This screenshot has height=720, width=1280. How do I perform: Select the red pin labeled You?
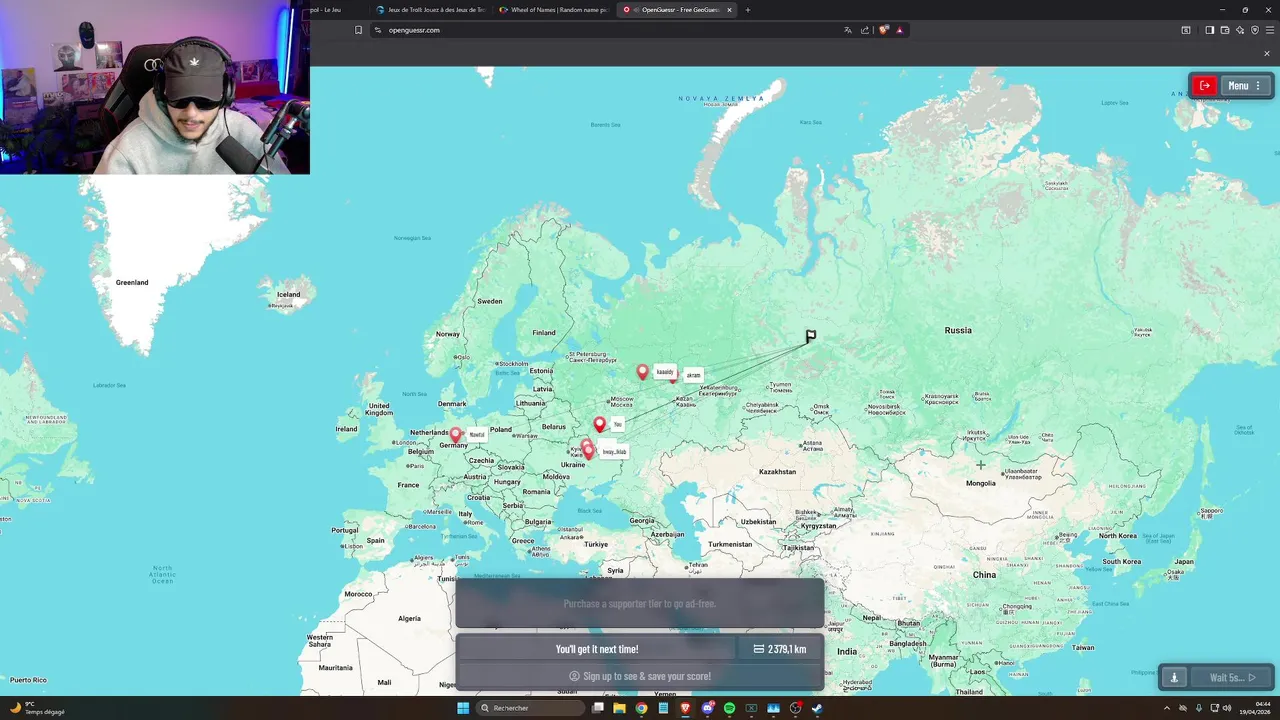tap(600, 425)
